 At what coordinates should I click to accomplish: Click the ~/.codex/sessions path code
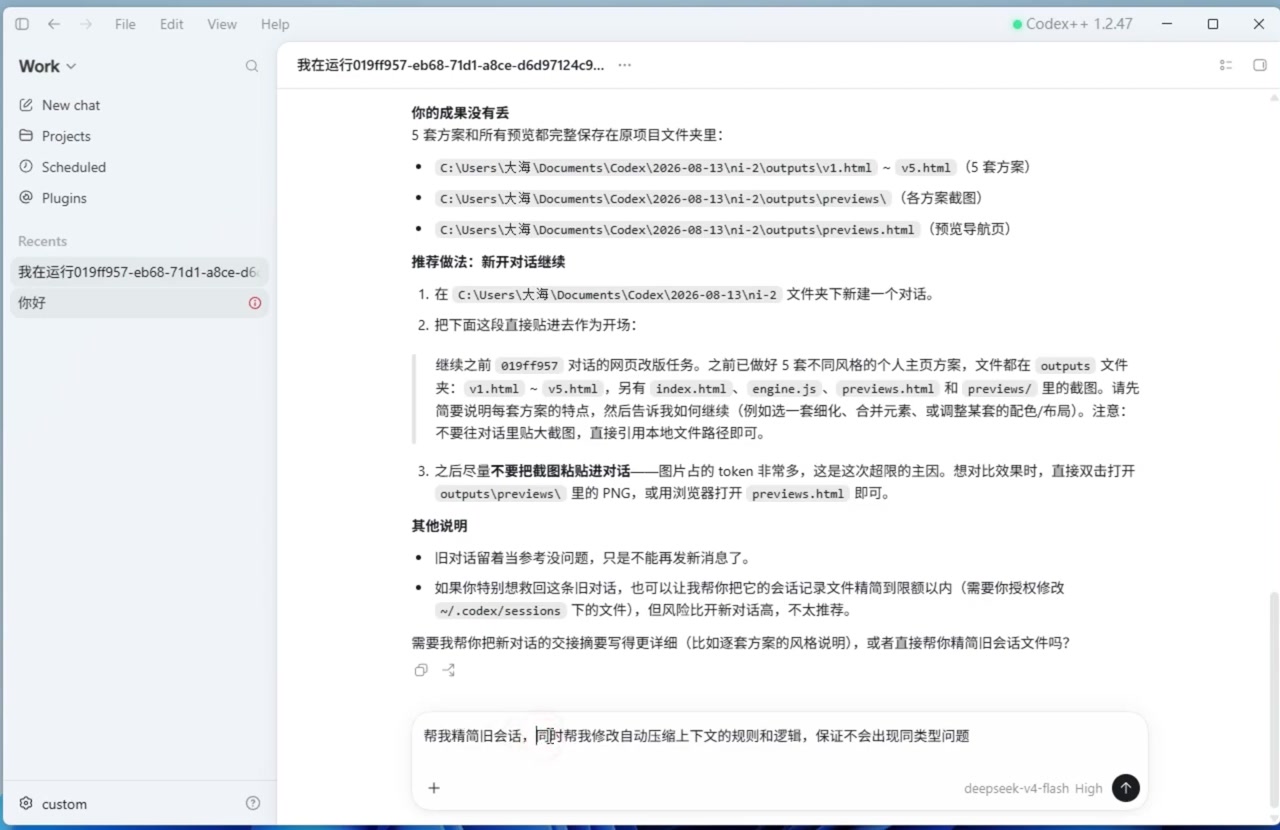click(500, 611)
